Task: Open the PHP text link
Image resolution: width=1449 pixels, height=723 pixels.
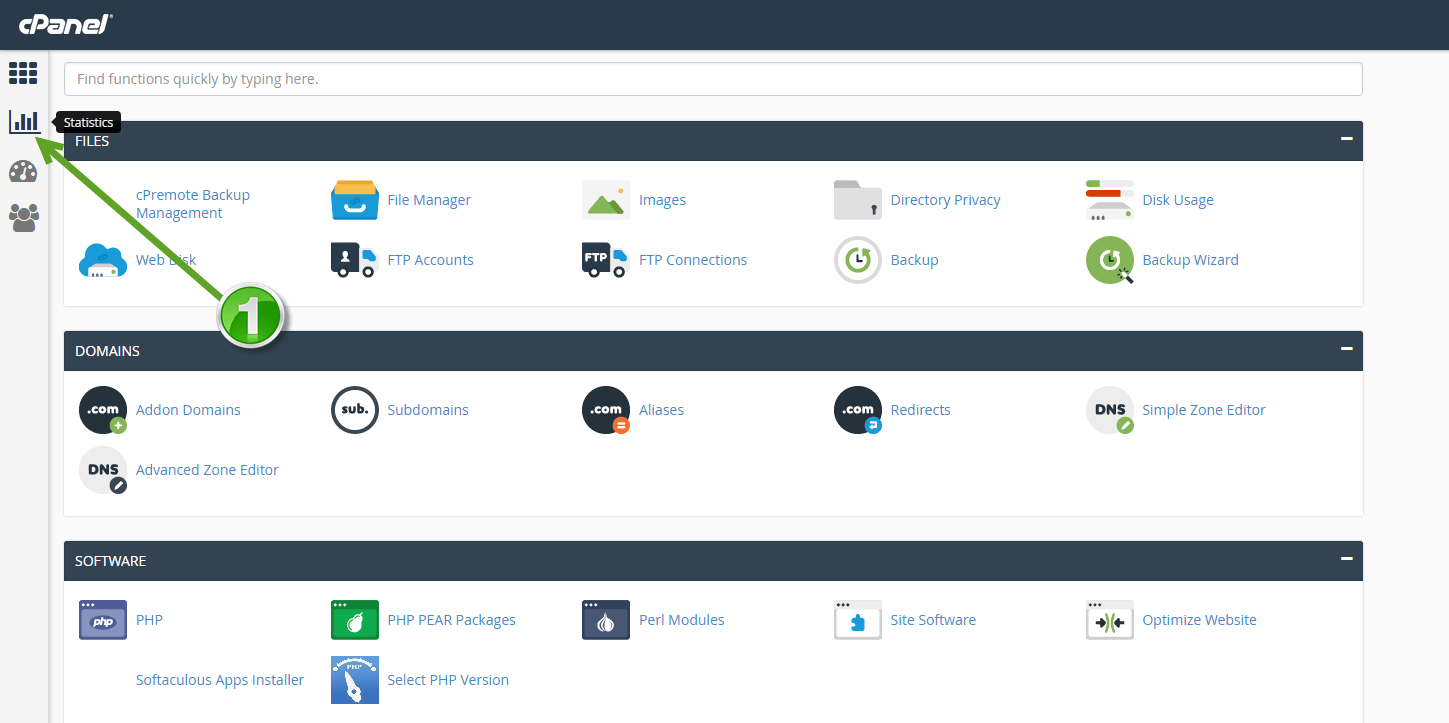Action: tap(149, 620)
